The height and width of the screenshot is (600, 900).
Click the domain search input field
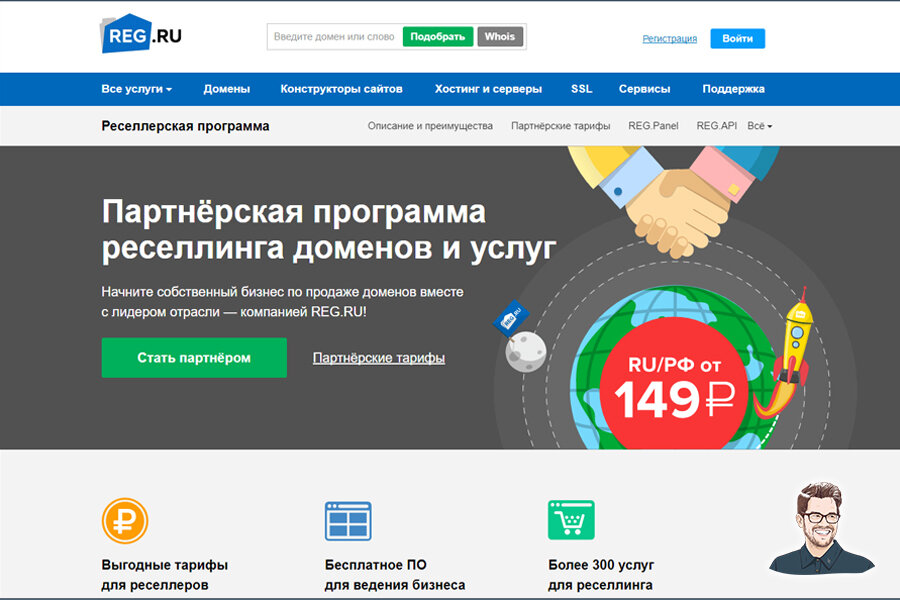tap(335, 37)
